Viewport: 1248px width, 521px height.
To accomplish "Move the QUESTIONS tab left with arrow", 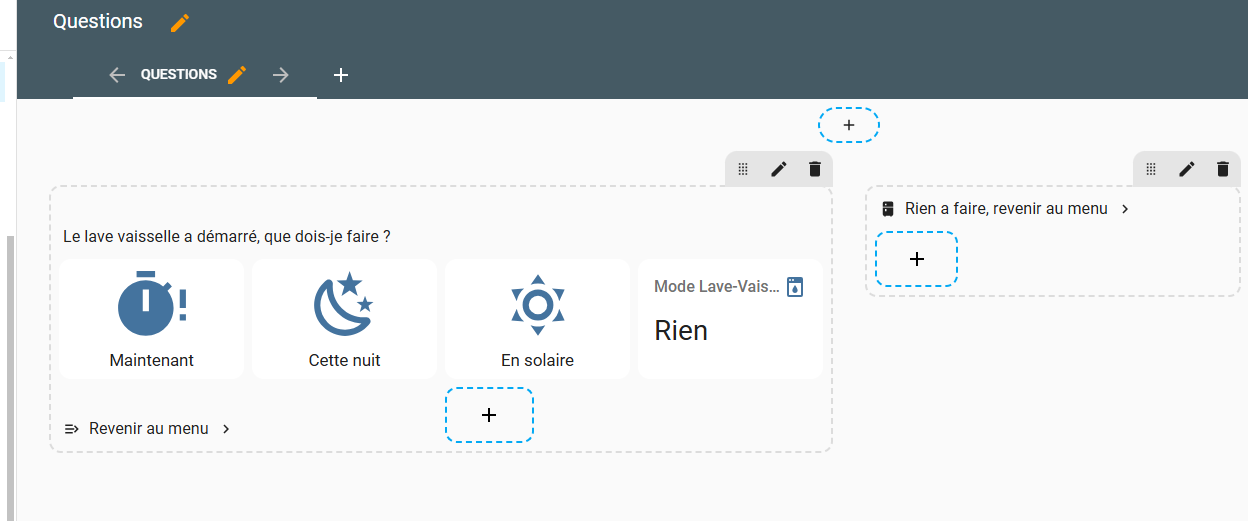I will pyautogui.click(x=117, y=75).
